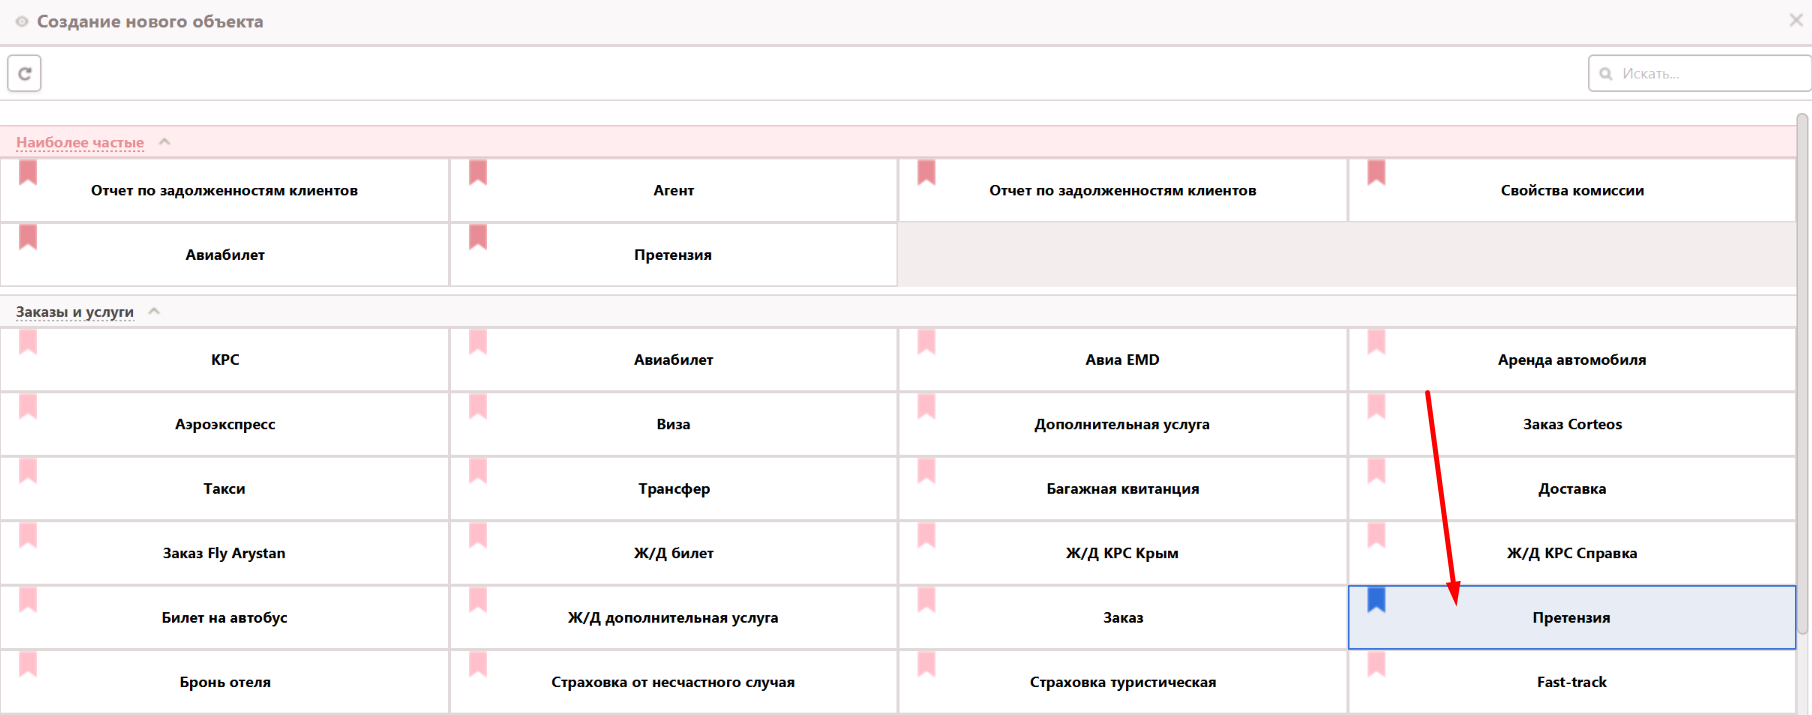Open the Заказ Corteos tile

pyautogui.click(x=1572, y=424)
